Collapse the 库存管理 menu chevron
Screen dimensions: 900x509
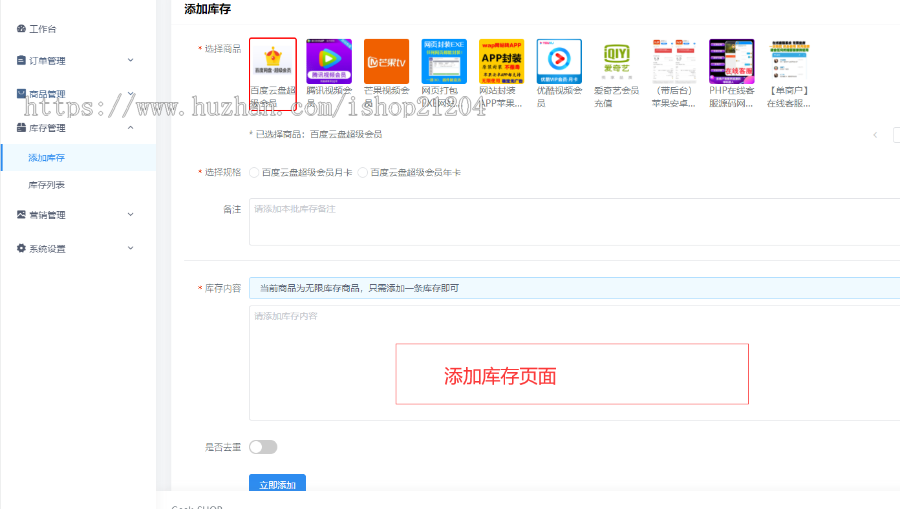pos(131,128)
